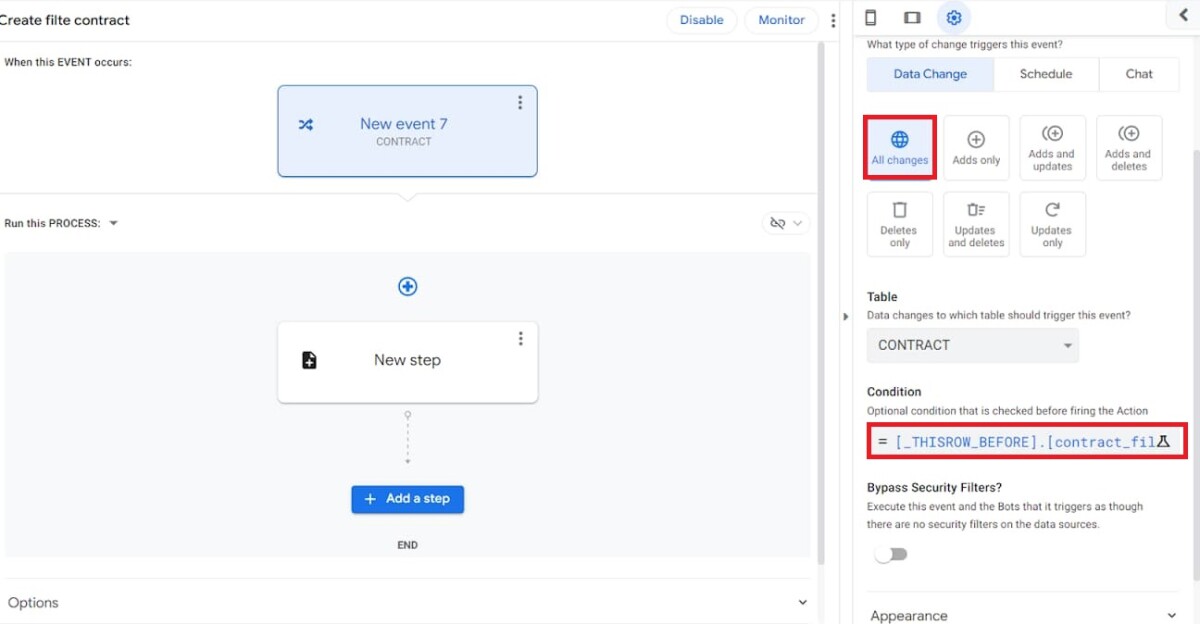Switch to the Schedule tab
The height and width of the screenshot is (624, 1200).
coord(1045,73)
